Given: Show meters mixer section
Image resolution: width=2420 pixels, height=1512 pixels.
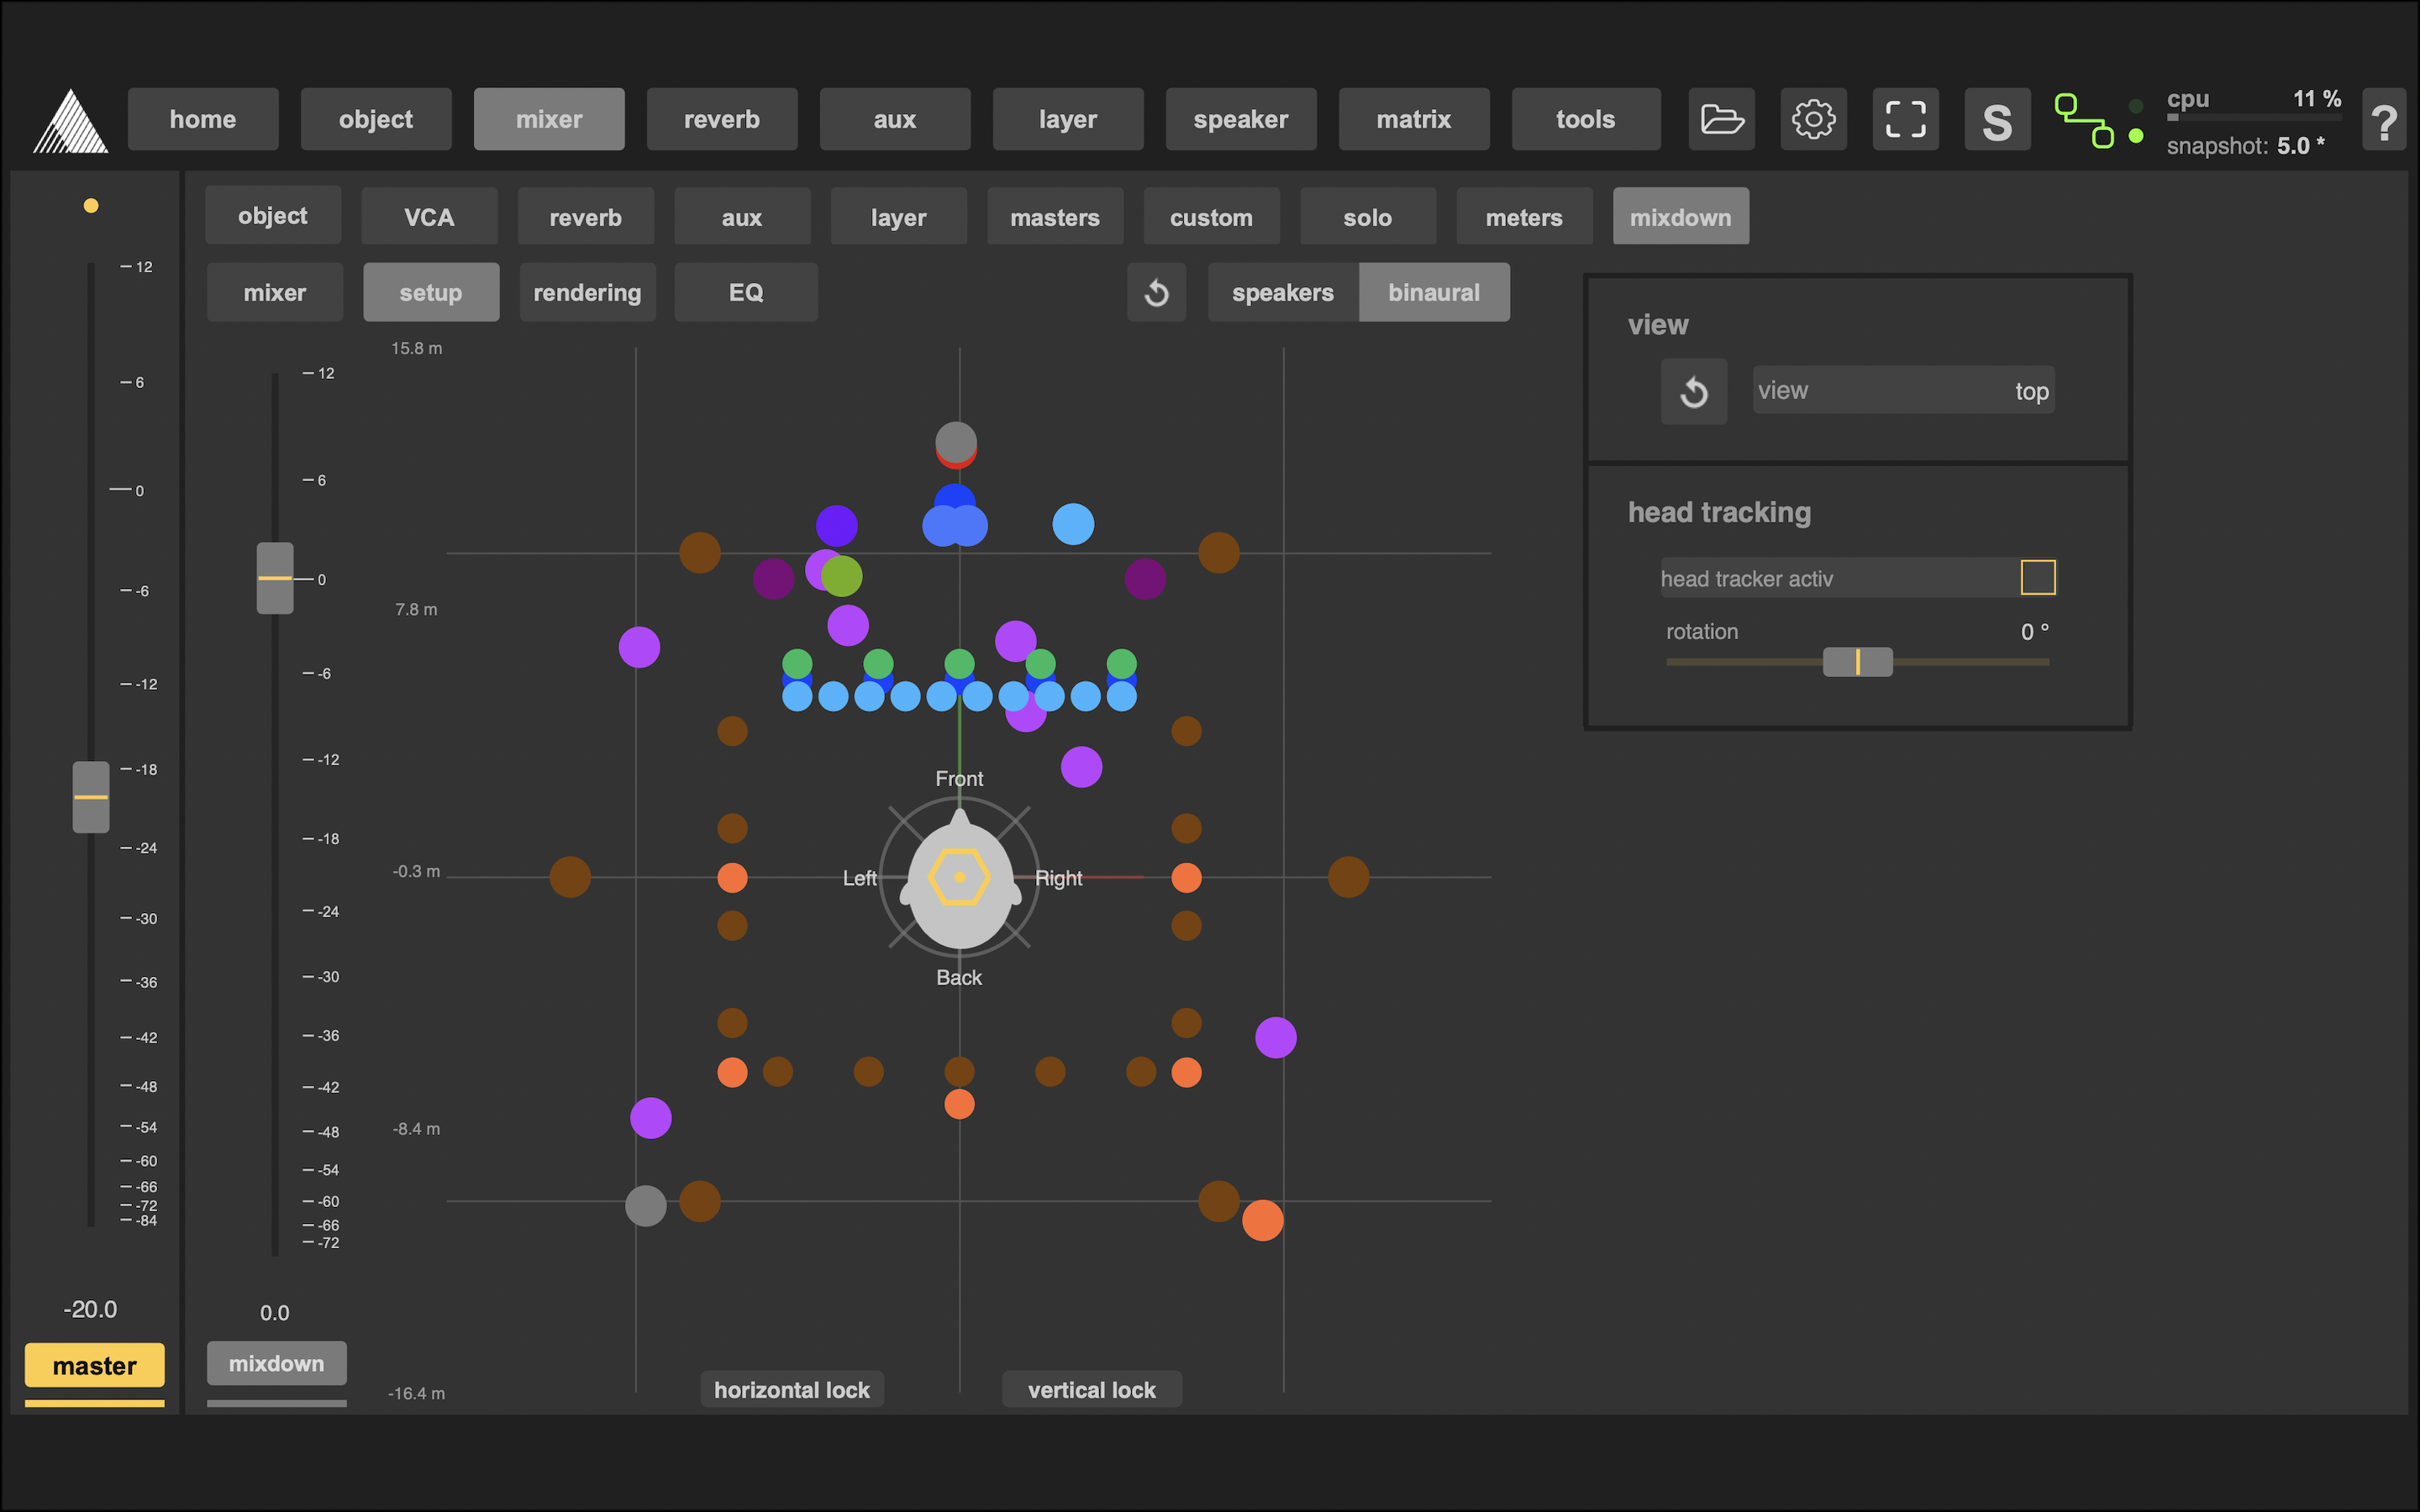Looking at the screenshot, I should pos(1524,216).
